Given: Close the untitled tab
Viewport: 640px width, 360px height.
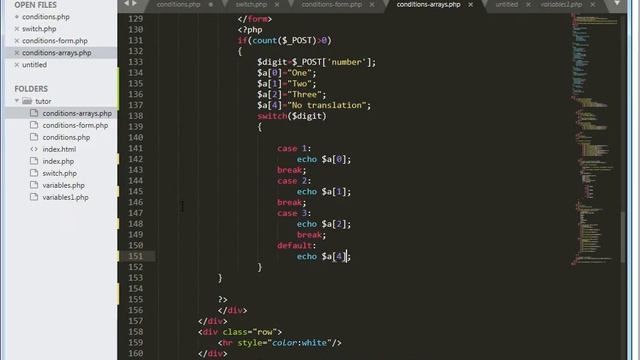Looking at the screenshot, I should pyautogui.click(x=528, y=5).
